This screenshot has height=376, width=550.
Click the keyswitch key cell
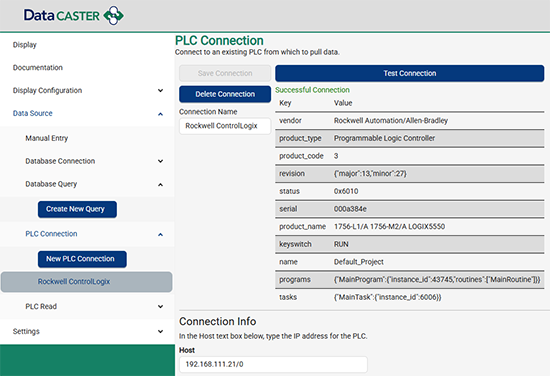[x=295, y=244]
